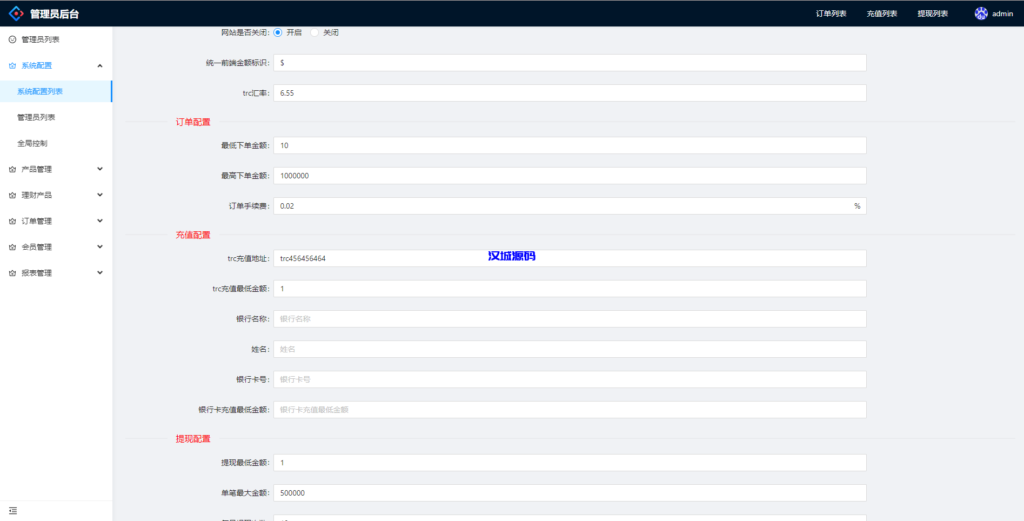This screenshot has width=1024, height=521.
Task: Open 全局控制 in the sidebar
Action: (32, 143)
